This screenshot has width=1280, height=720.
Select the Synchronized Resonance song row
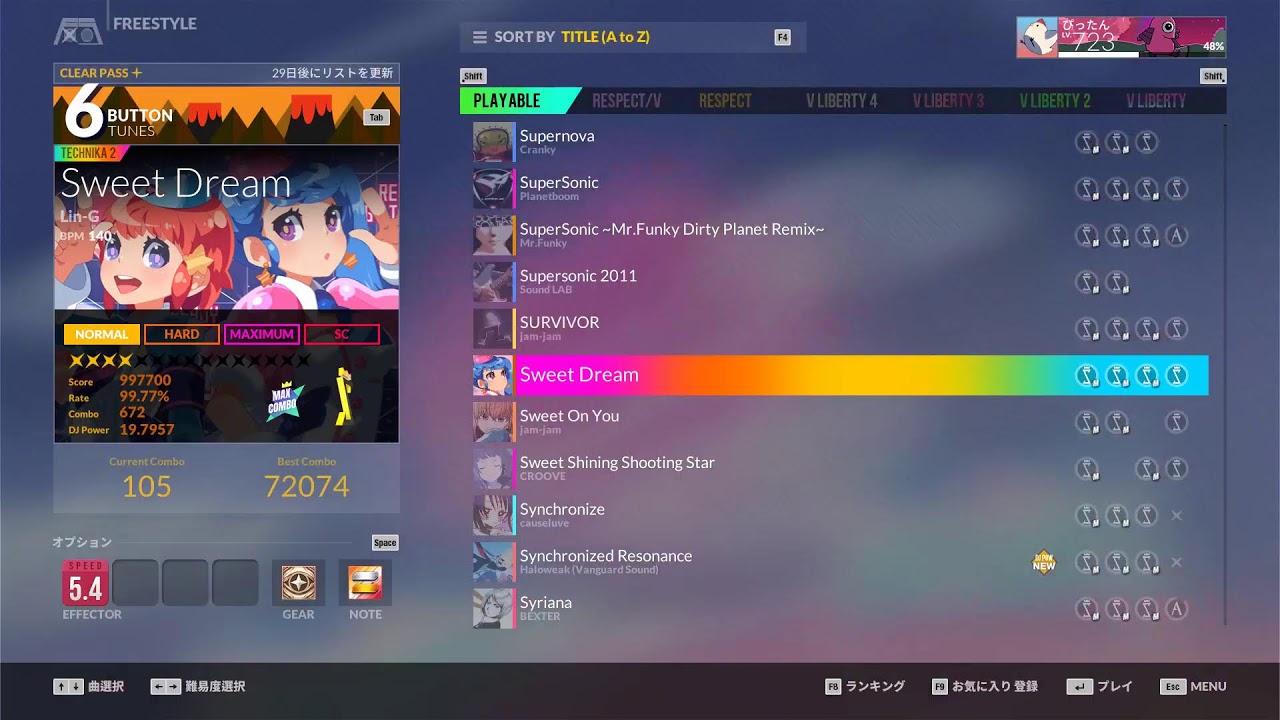tap(840, 562)
